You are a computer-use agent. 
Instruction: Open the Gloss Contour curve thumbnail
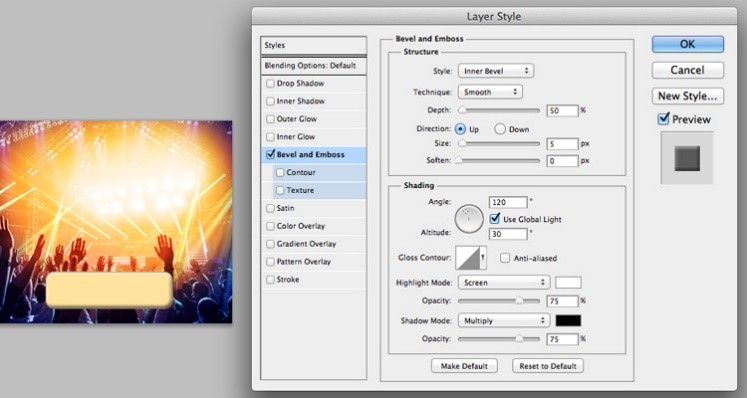coord(467,258)
